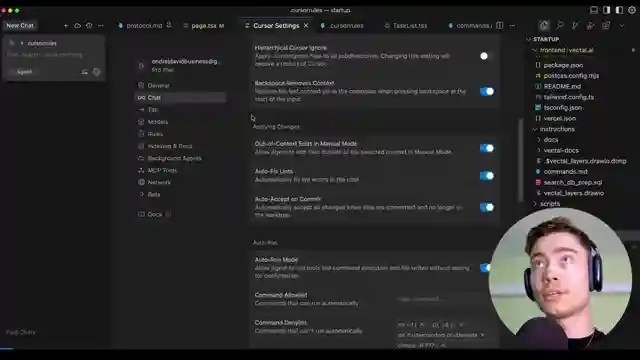Open the Tab settings section
Viewport: 640px width, 360px height.
point(180,109)
